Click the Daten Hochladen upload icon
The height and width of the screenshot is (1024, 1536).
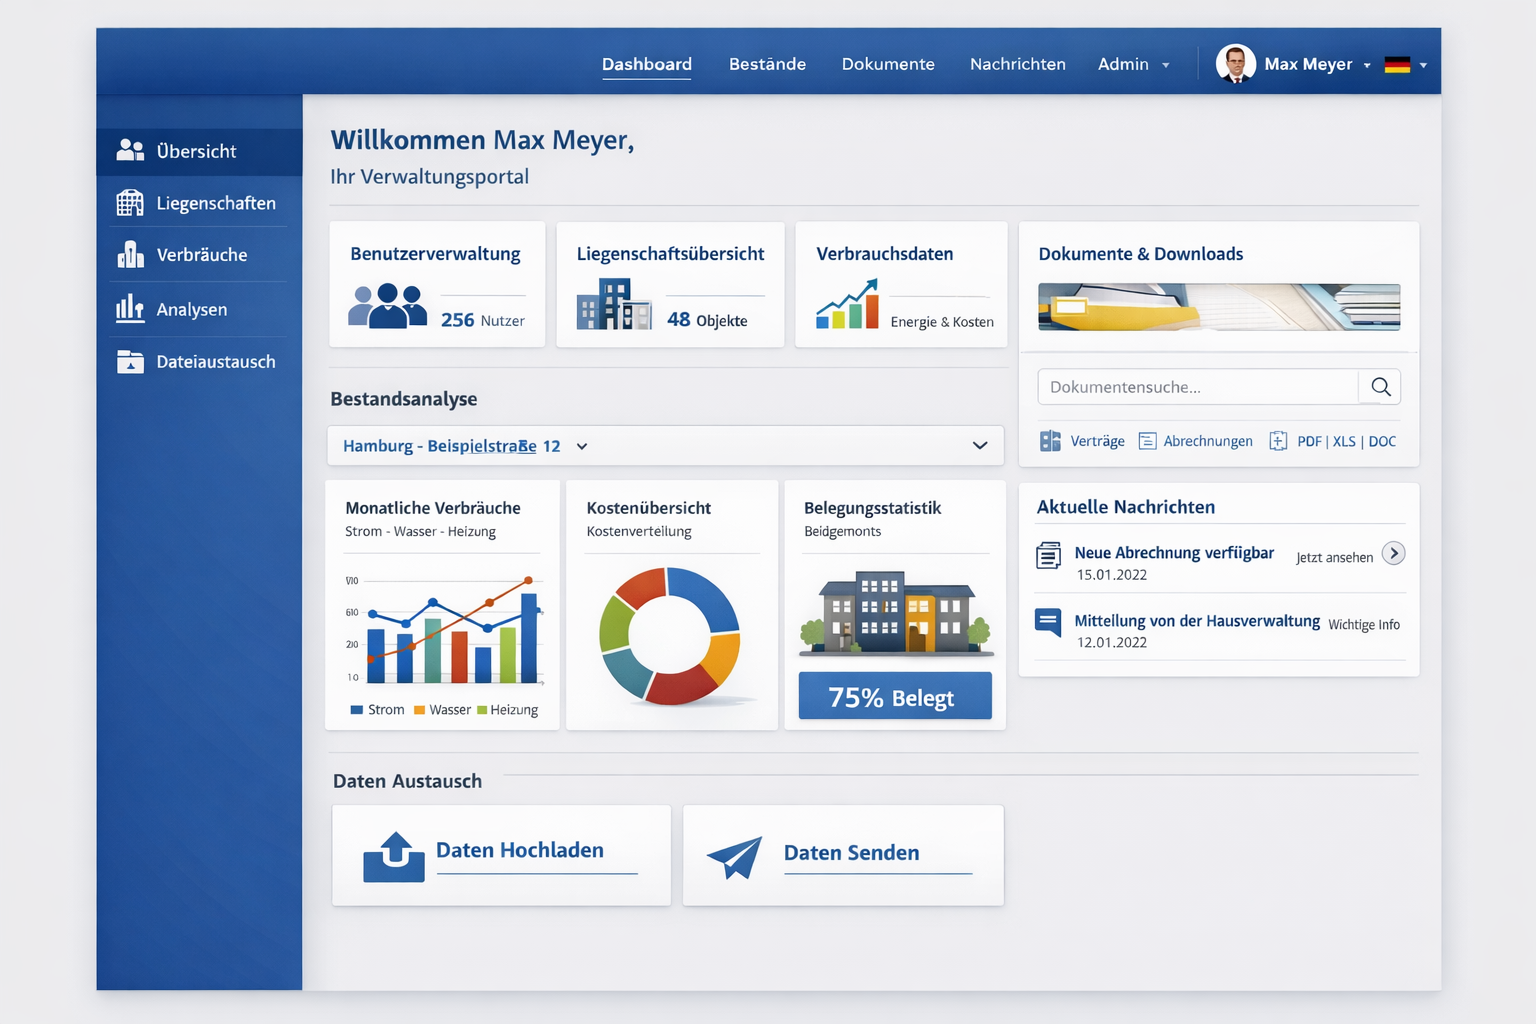coord(394,856)
